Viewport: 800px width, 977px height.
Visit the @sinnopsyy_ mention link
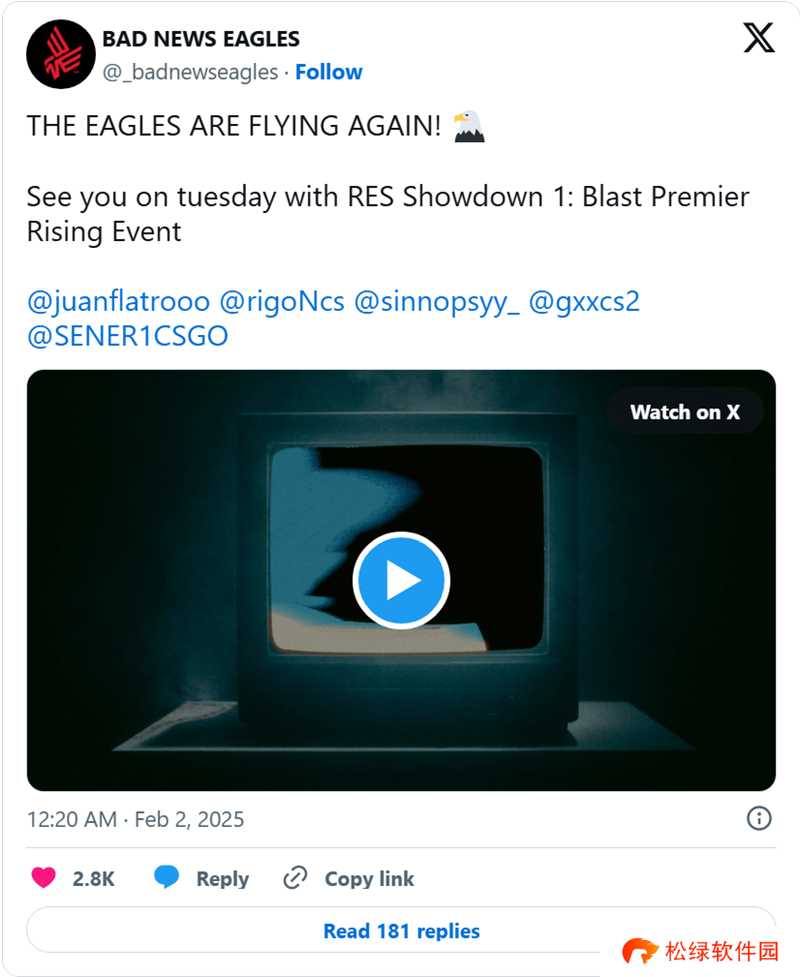click(x=436, y=301)
